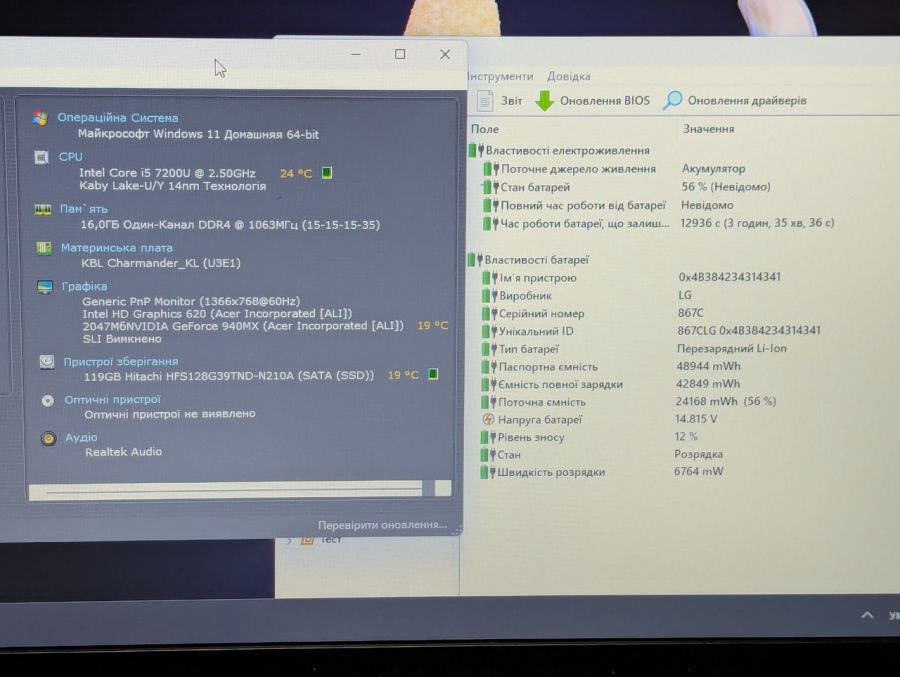The height and width of the screenshot is (677, 900).
Task: Click the voltage icon beside Напруга батареї
Action: point(488,419)
